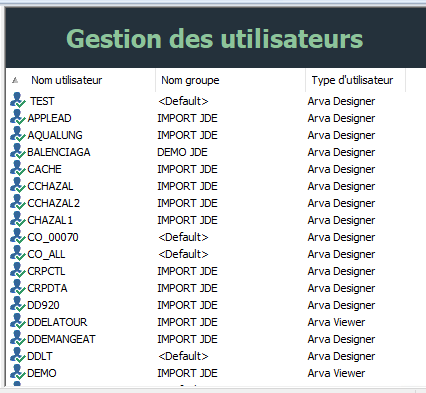426x393 pixels.
Task: Click the CHAZAL1 user icon
Action: 18,219
